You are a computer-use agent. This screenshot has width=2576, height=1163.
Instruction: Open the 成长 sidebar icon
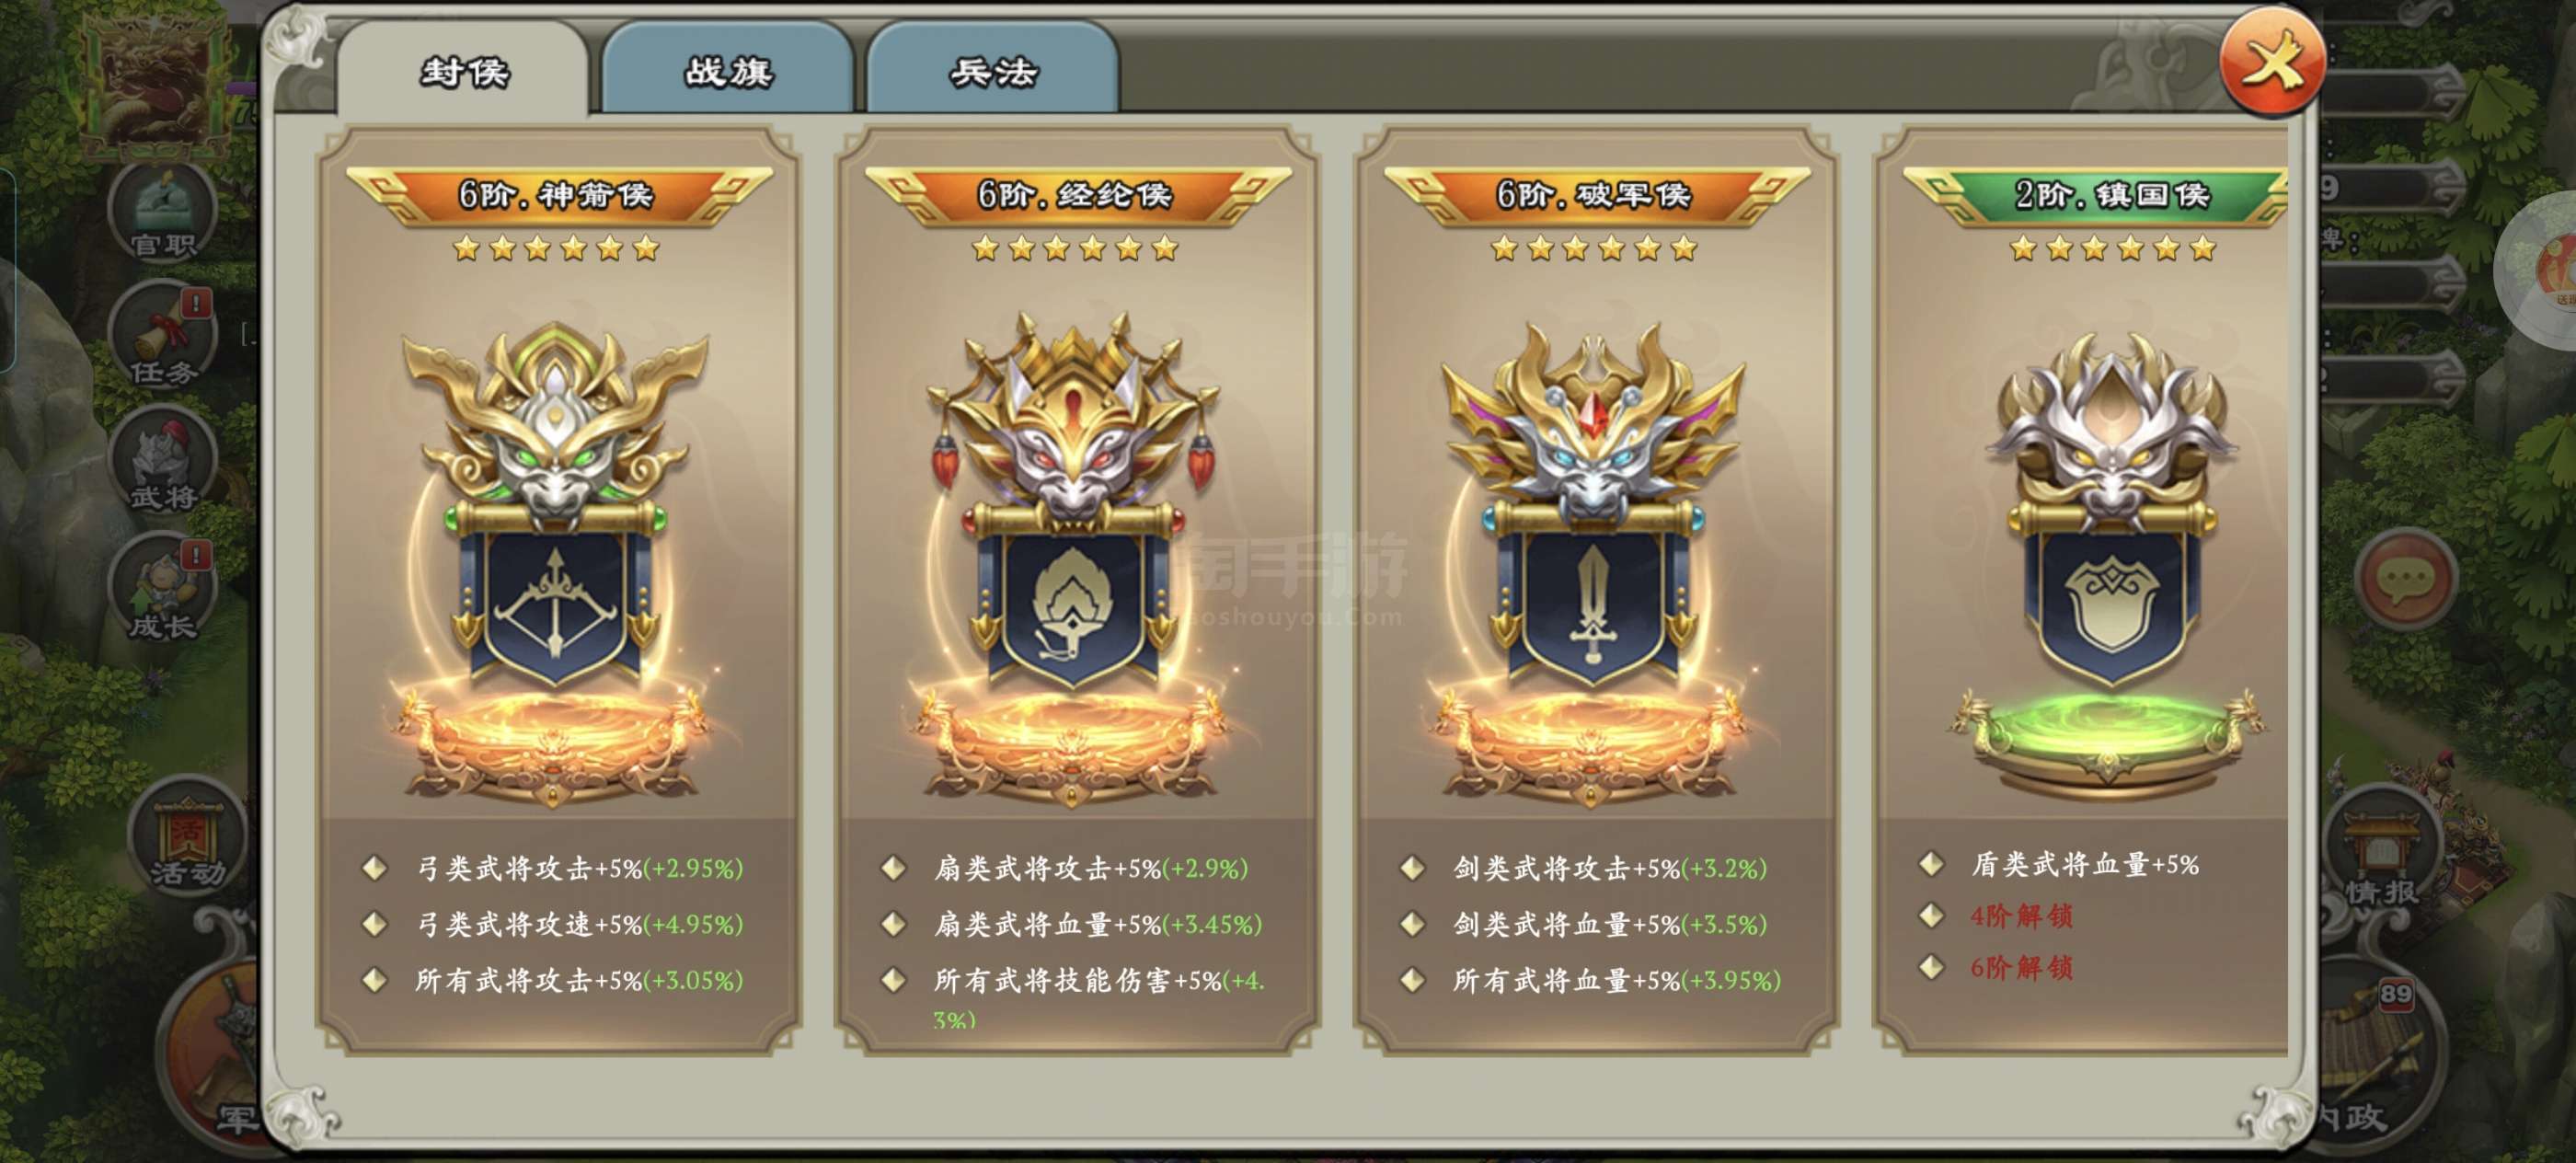click(x=162, y=590)
